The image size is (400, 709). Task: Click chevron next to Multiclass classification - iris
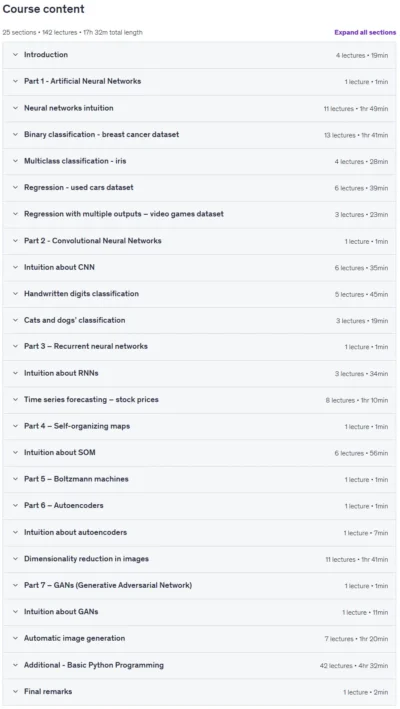point(15,161)
